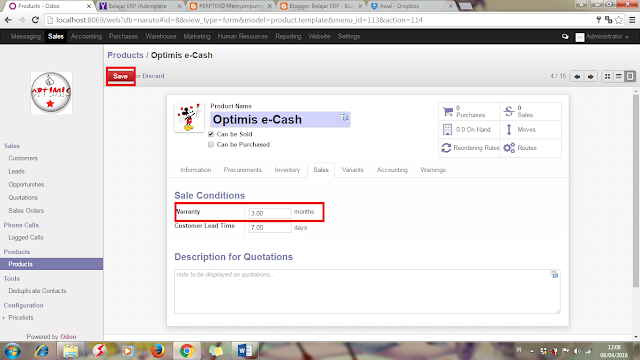Open the Administrator user dropdown
The width and height of the screenshot is (640, 360).
(602, 37)
